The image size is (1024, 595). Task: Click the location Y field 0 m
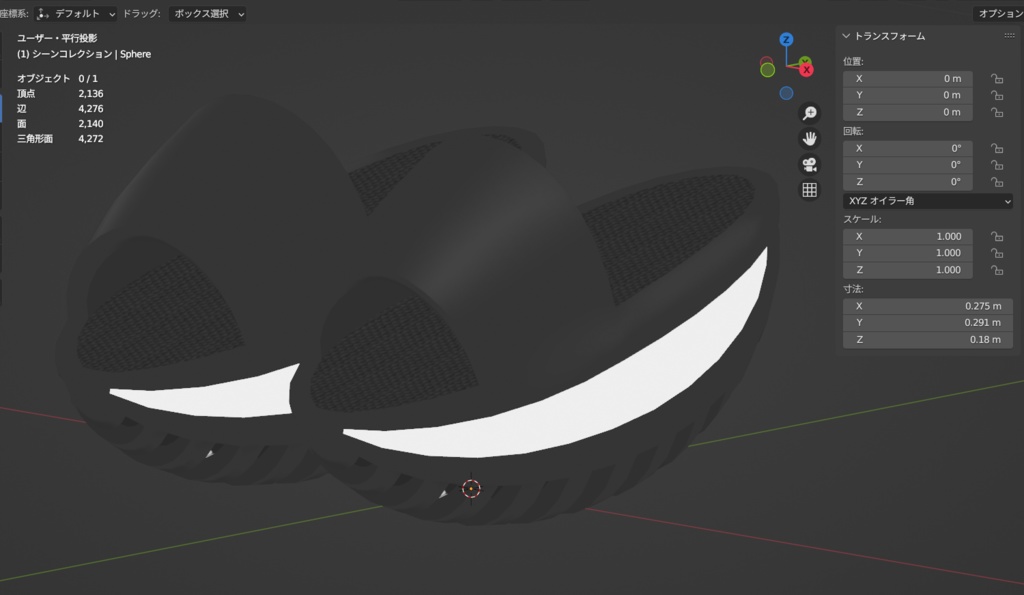point(908,95)
